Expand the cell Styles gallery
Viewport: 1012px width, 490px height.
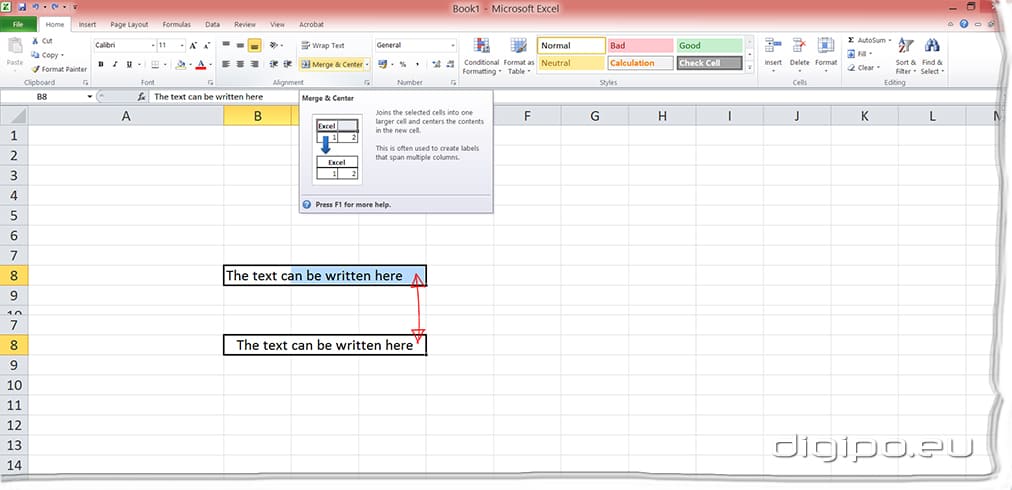749,67
